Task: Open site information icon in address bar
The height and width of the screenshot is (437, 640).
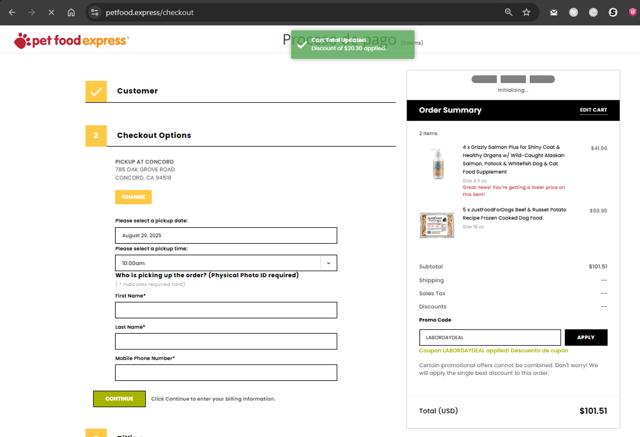Action: 95,12
